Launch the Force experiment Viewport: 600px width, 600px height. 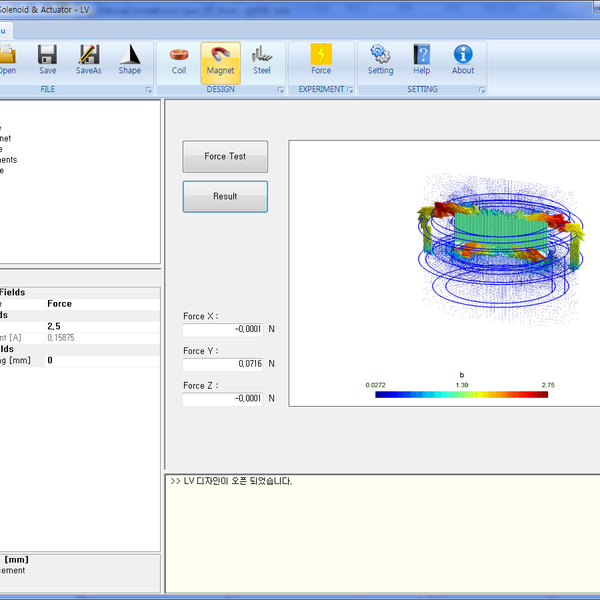[321, 58]
